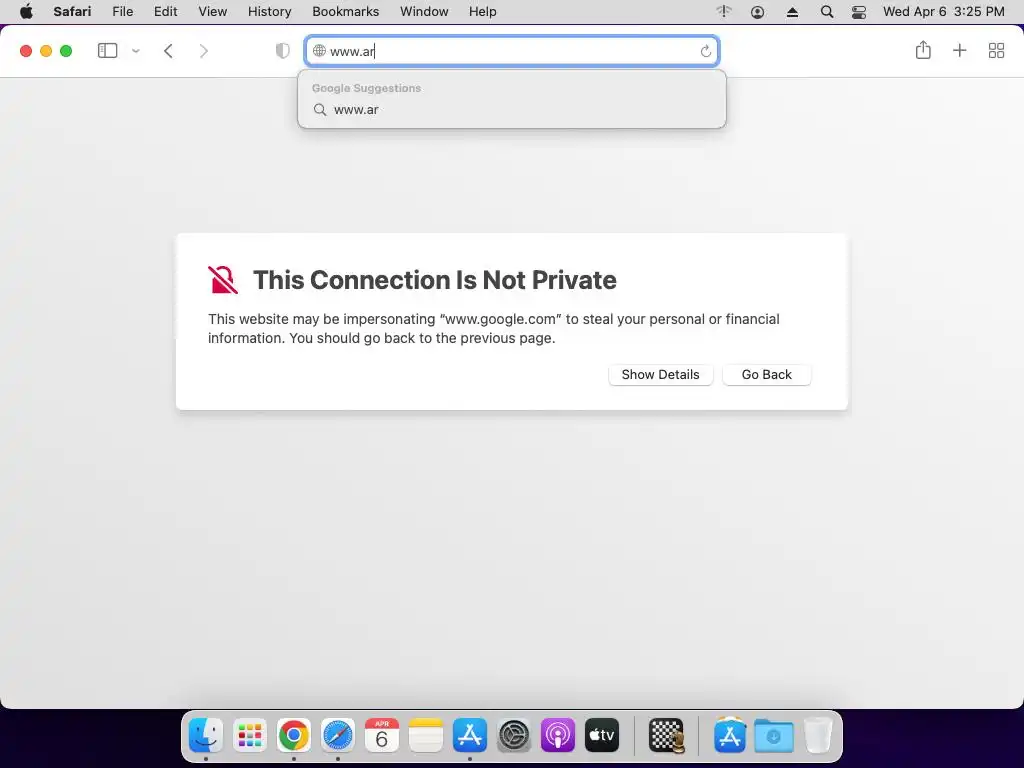This screenshot has width=1024, height=768.
Task: Open Launchpad from the Dock
Action: pyautogui.click(x=250, y=735)
